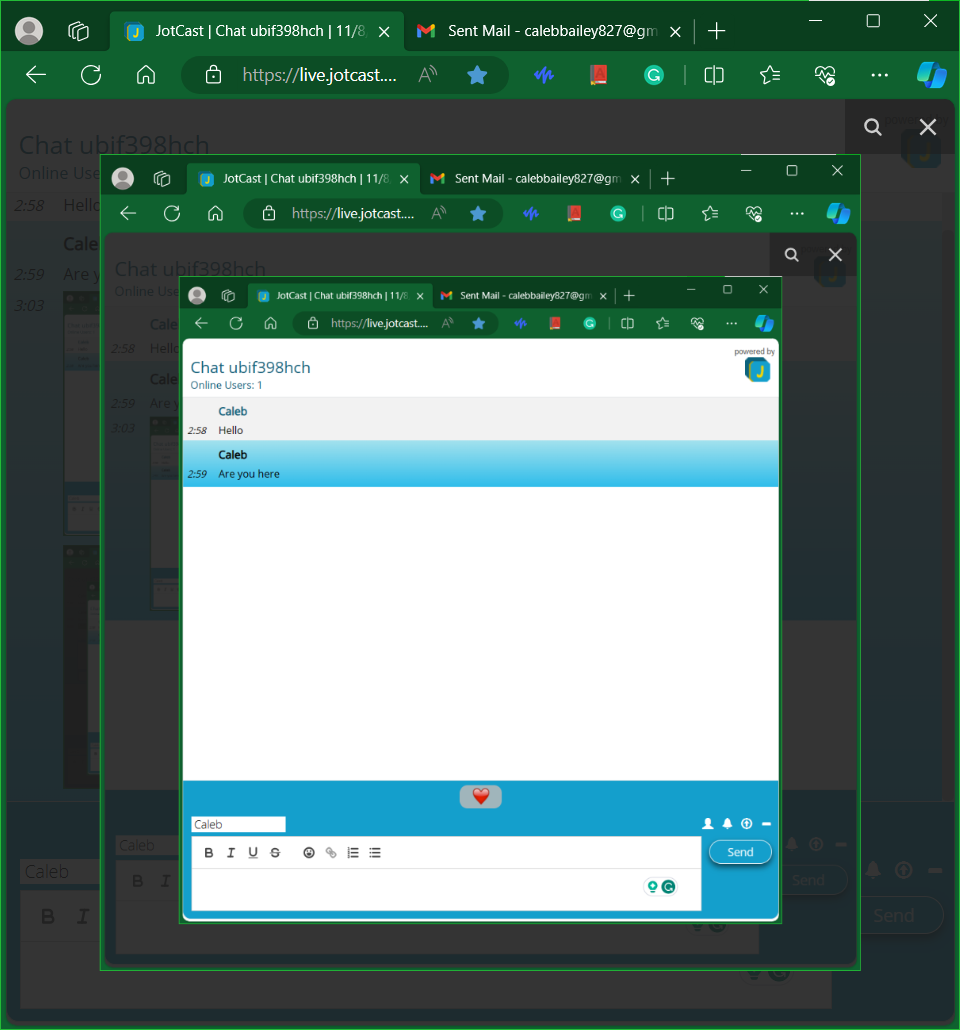Click the message text area below the formatting toolbar
960x1030 pixels.
[x=446, y=889]
